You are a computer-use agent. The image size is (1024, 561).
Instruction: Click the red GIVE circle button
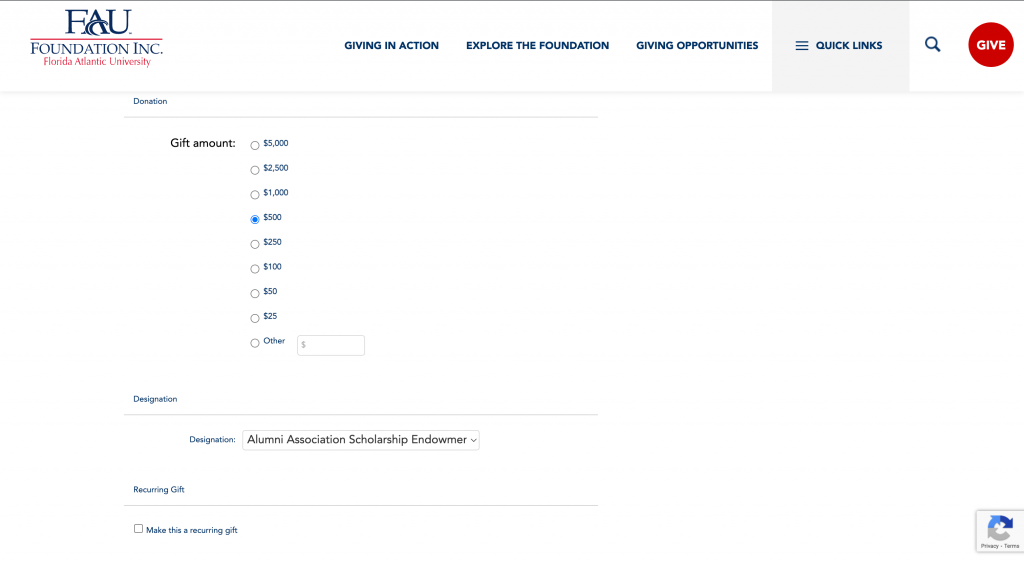point(990,45)
